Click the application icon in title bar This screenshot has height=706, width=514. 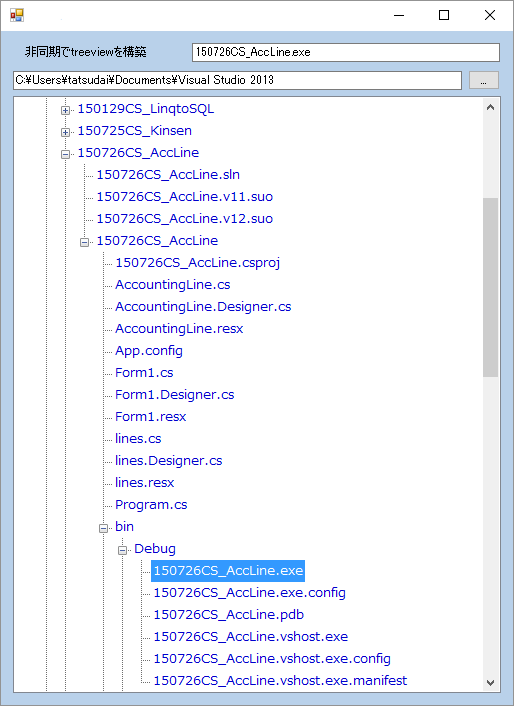pyautogui.click(x=17, y=15)
